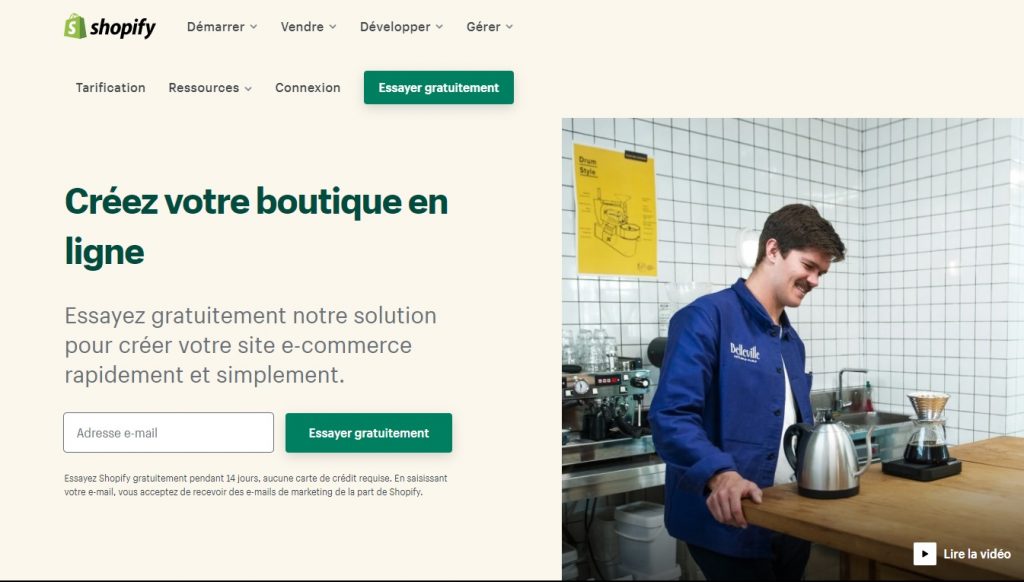Click the shopify wordmark text
The width and height of the screenshot is (1024, 582).
pyautogui.click(x=123, y=27)
